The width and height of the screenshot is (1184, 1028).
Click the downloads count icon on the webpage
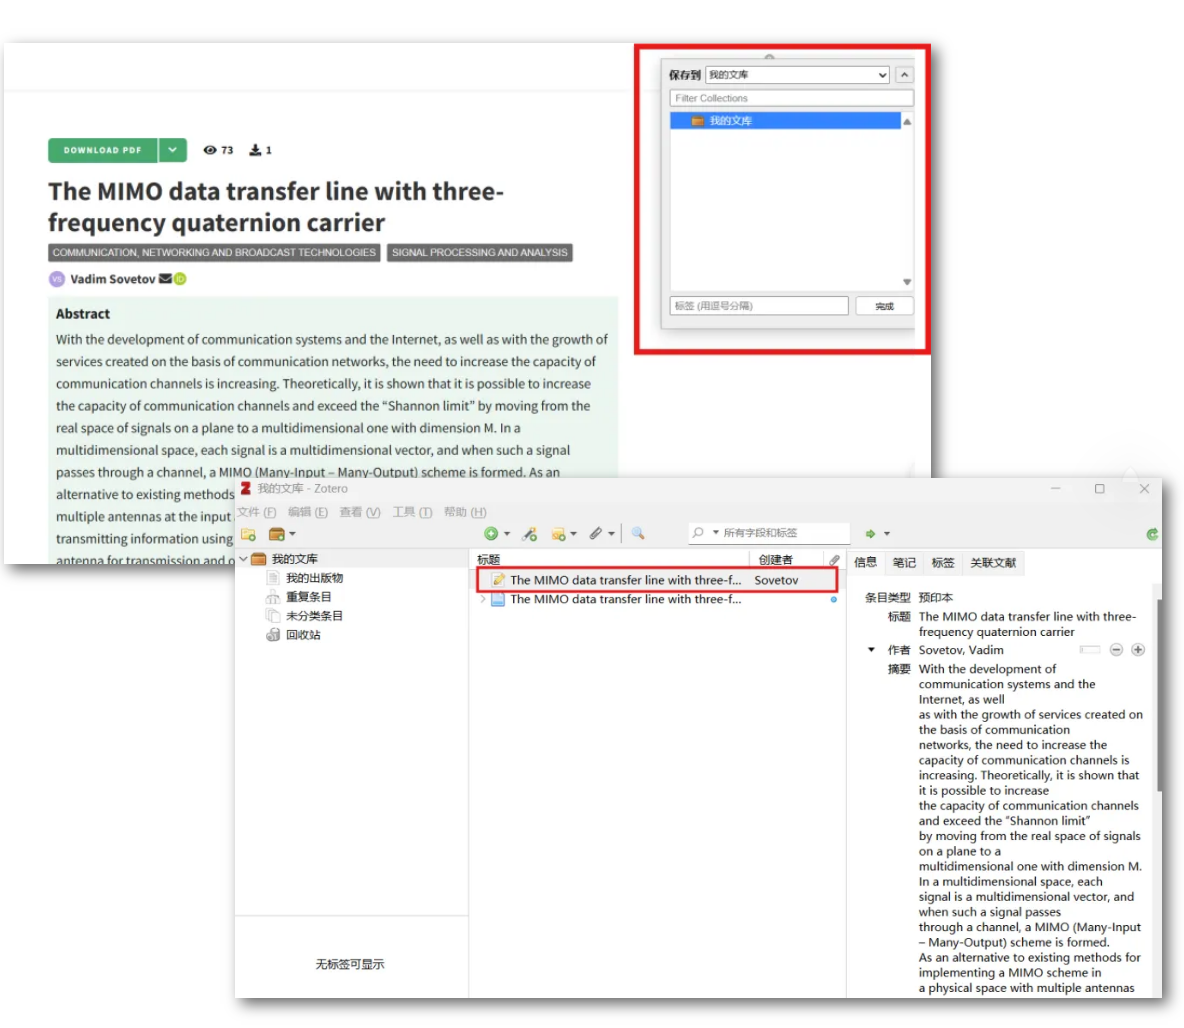[256, 150]
